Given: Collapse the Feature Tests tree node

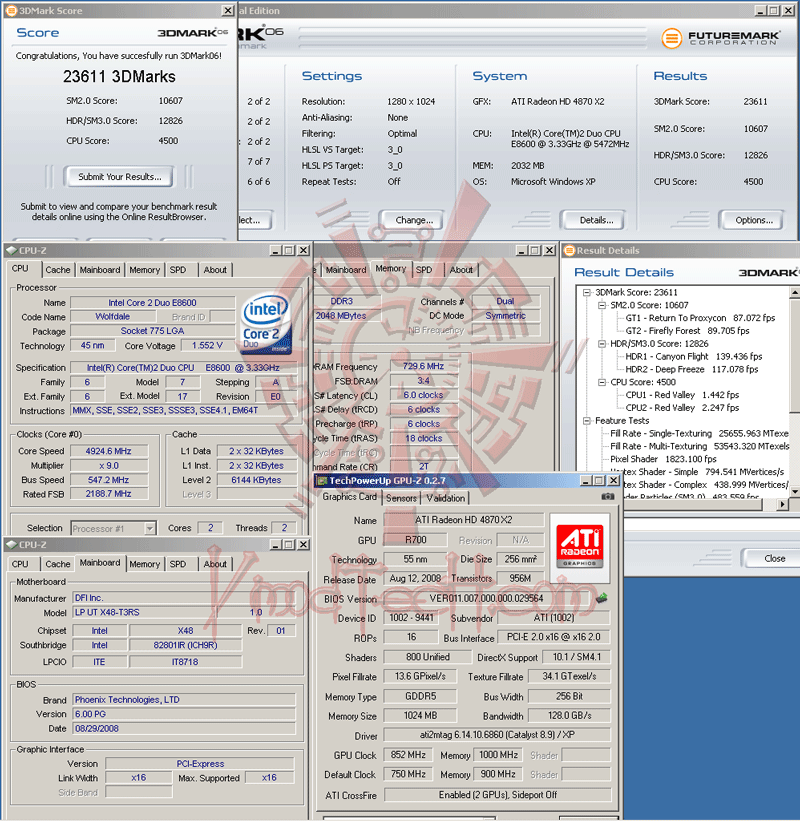Looking at the screenshot, I should click(586, 420).
